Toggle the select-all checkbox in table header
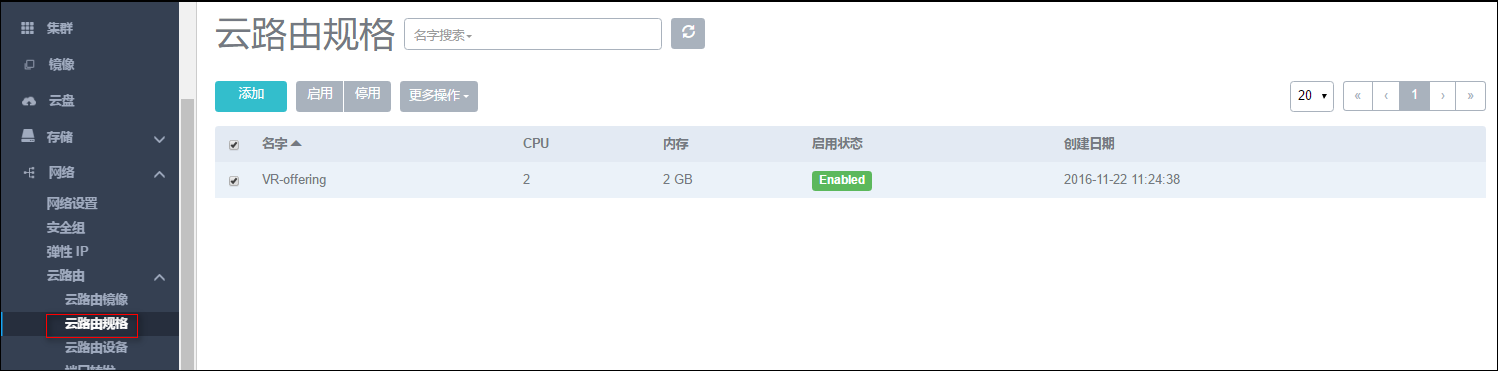Image resolution: width=1498 pixels, height=371 pixels. tap(234, 145)
